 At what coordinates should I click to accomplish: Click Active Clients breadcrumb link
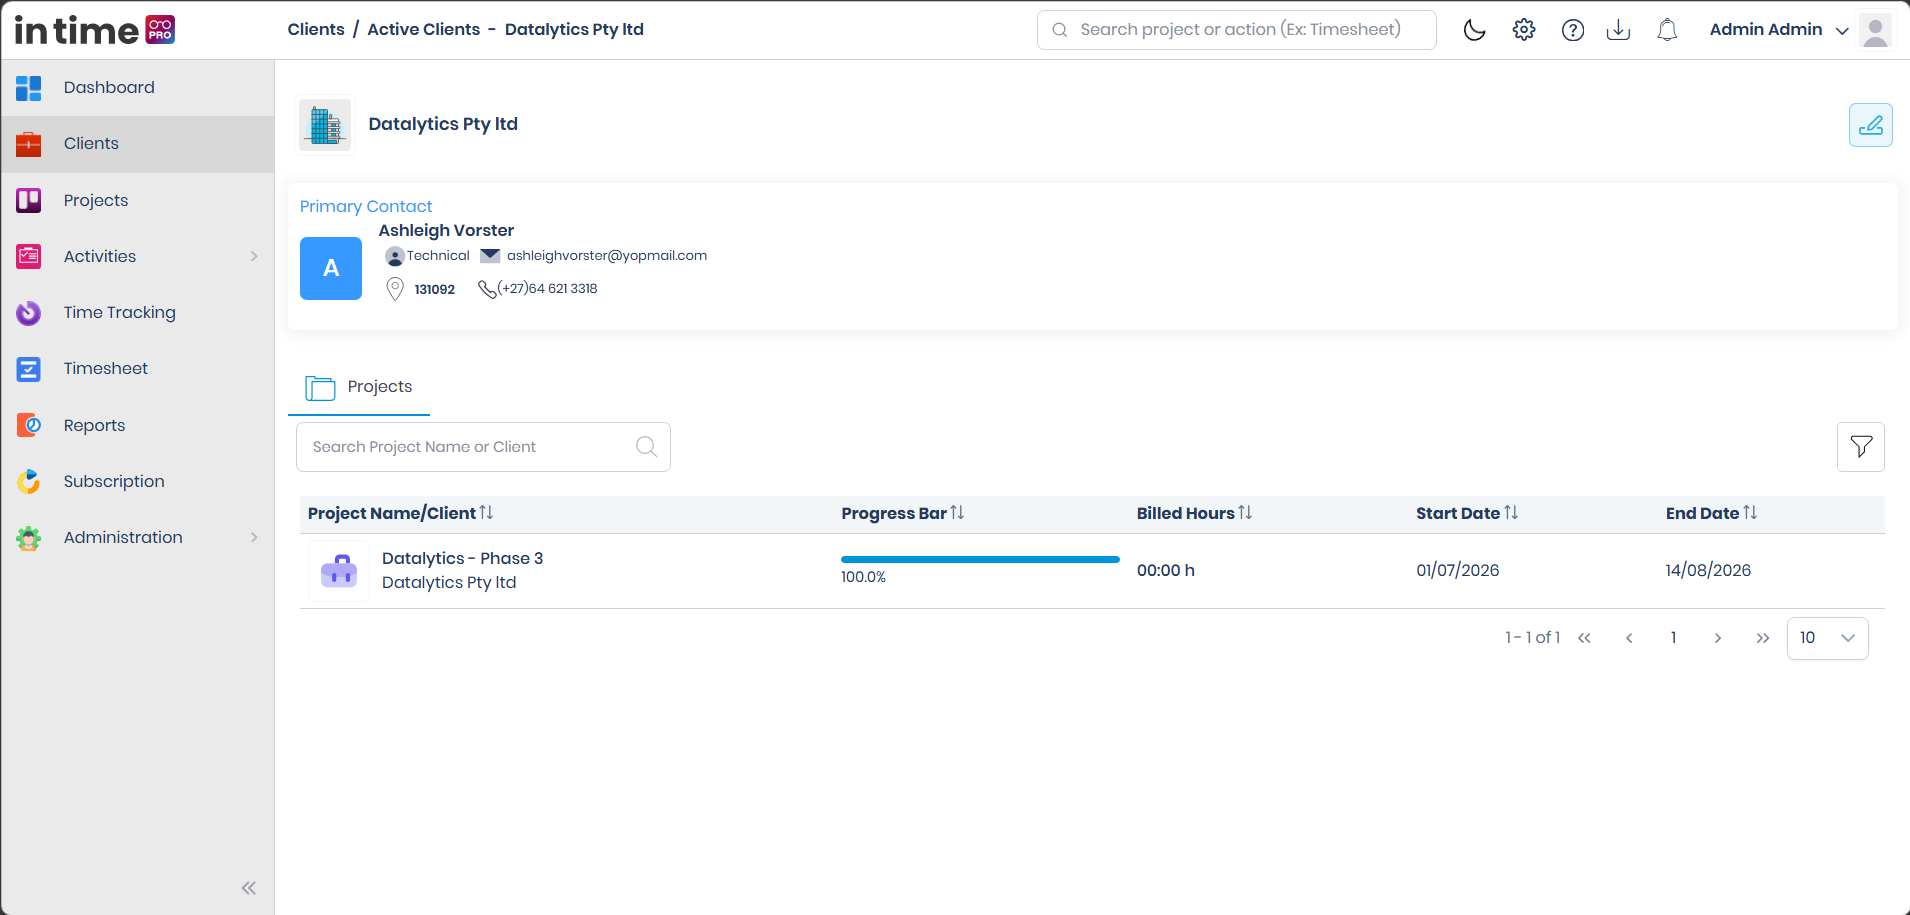tap(424, 30)
